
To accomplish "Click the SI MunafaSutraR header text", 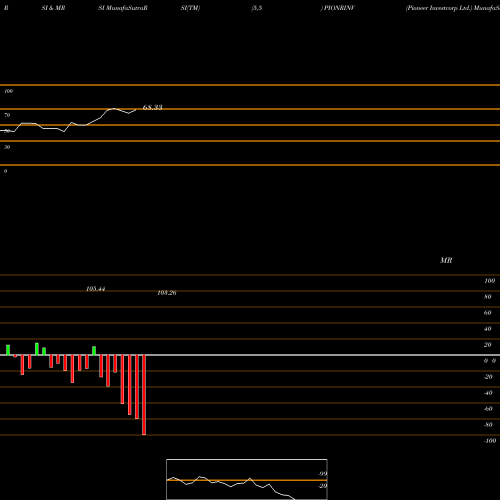I will [x=123, y=8].
